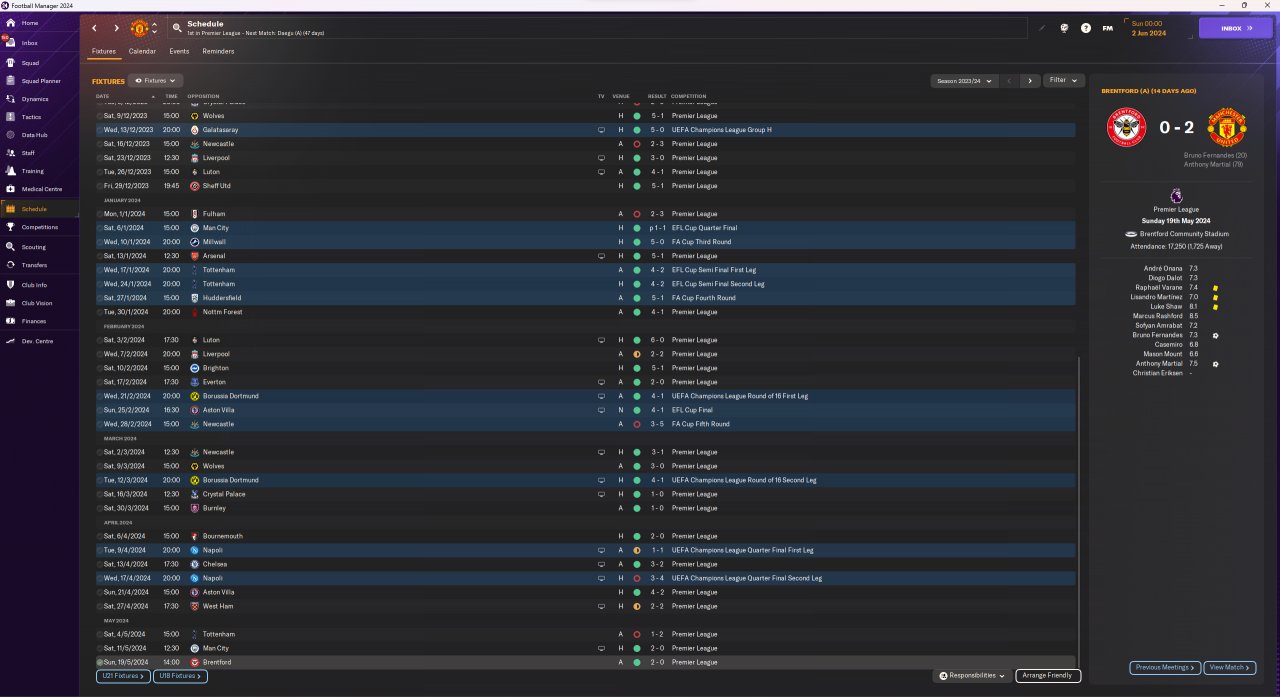The image size is (1280, 697).
Task: Click the back navigation arrow
Action: pos(95,28)
